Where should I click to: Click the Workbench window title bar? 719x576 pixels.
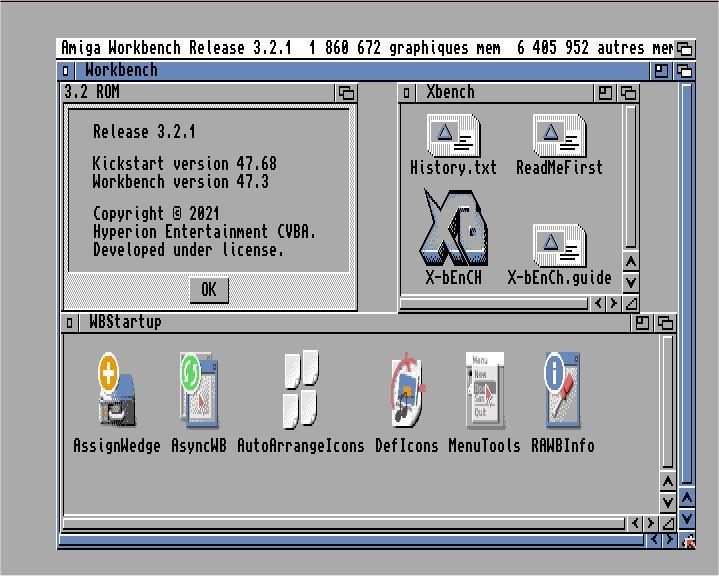[x=362, y=71]
